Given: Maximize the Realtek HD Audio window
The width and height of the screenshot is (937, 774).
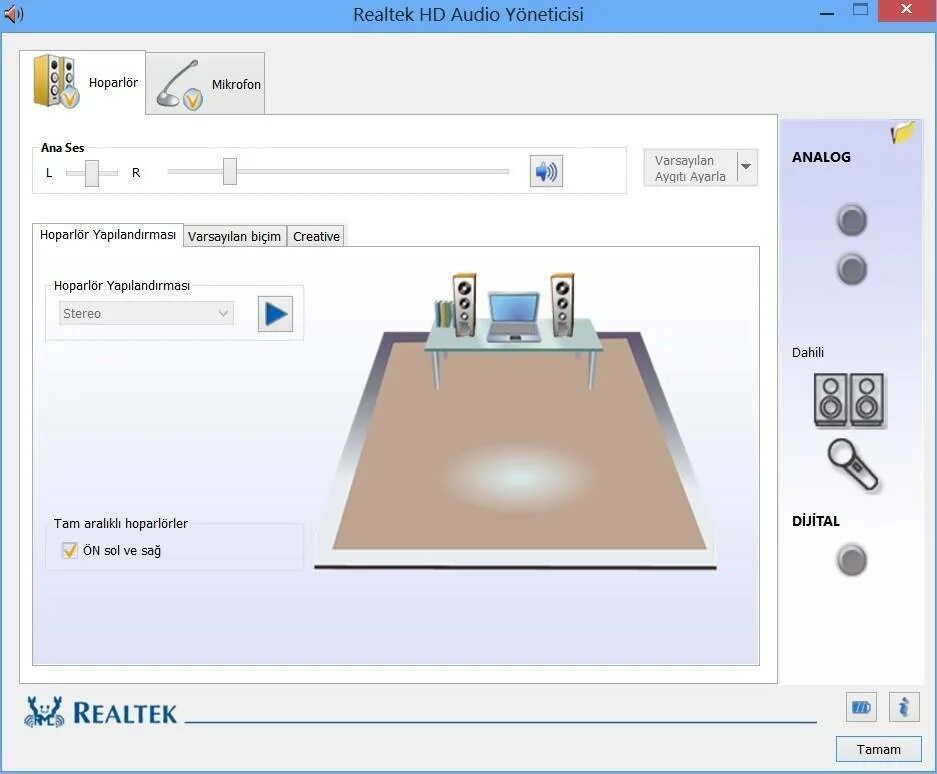Looking at the screenshot, I should [x=861, y=10].
